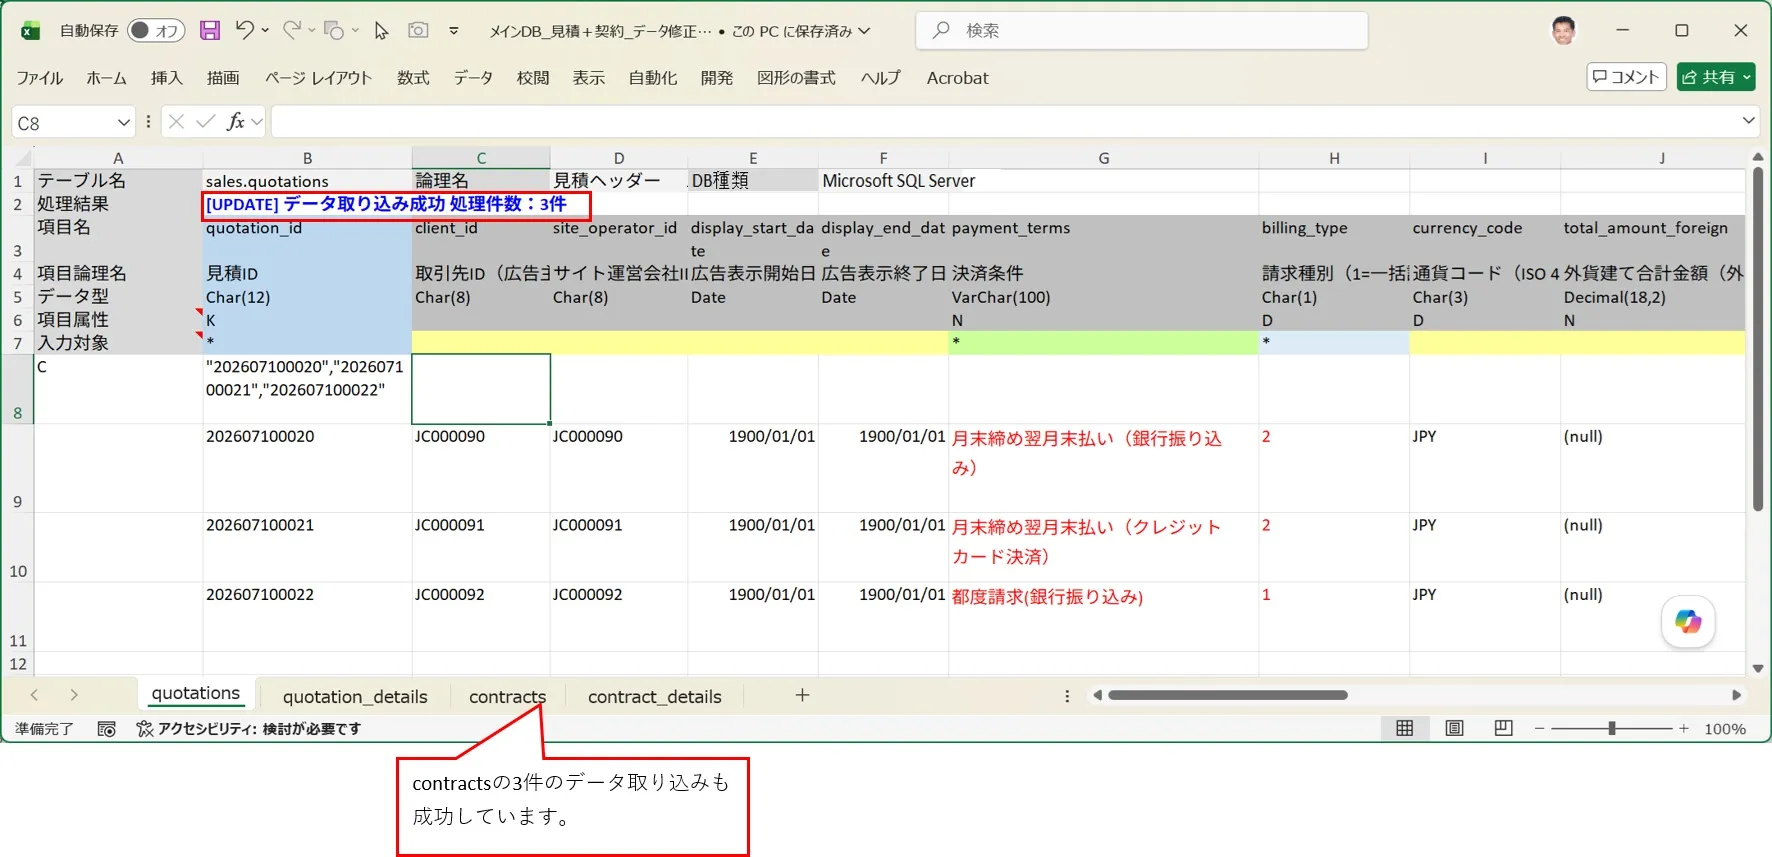Open the redo history dropdown arrow
The image size is (1772, 857).
point(311,31)
